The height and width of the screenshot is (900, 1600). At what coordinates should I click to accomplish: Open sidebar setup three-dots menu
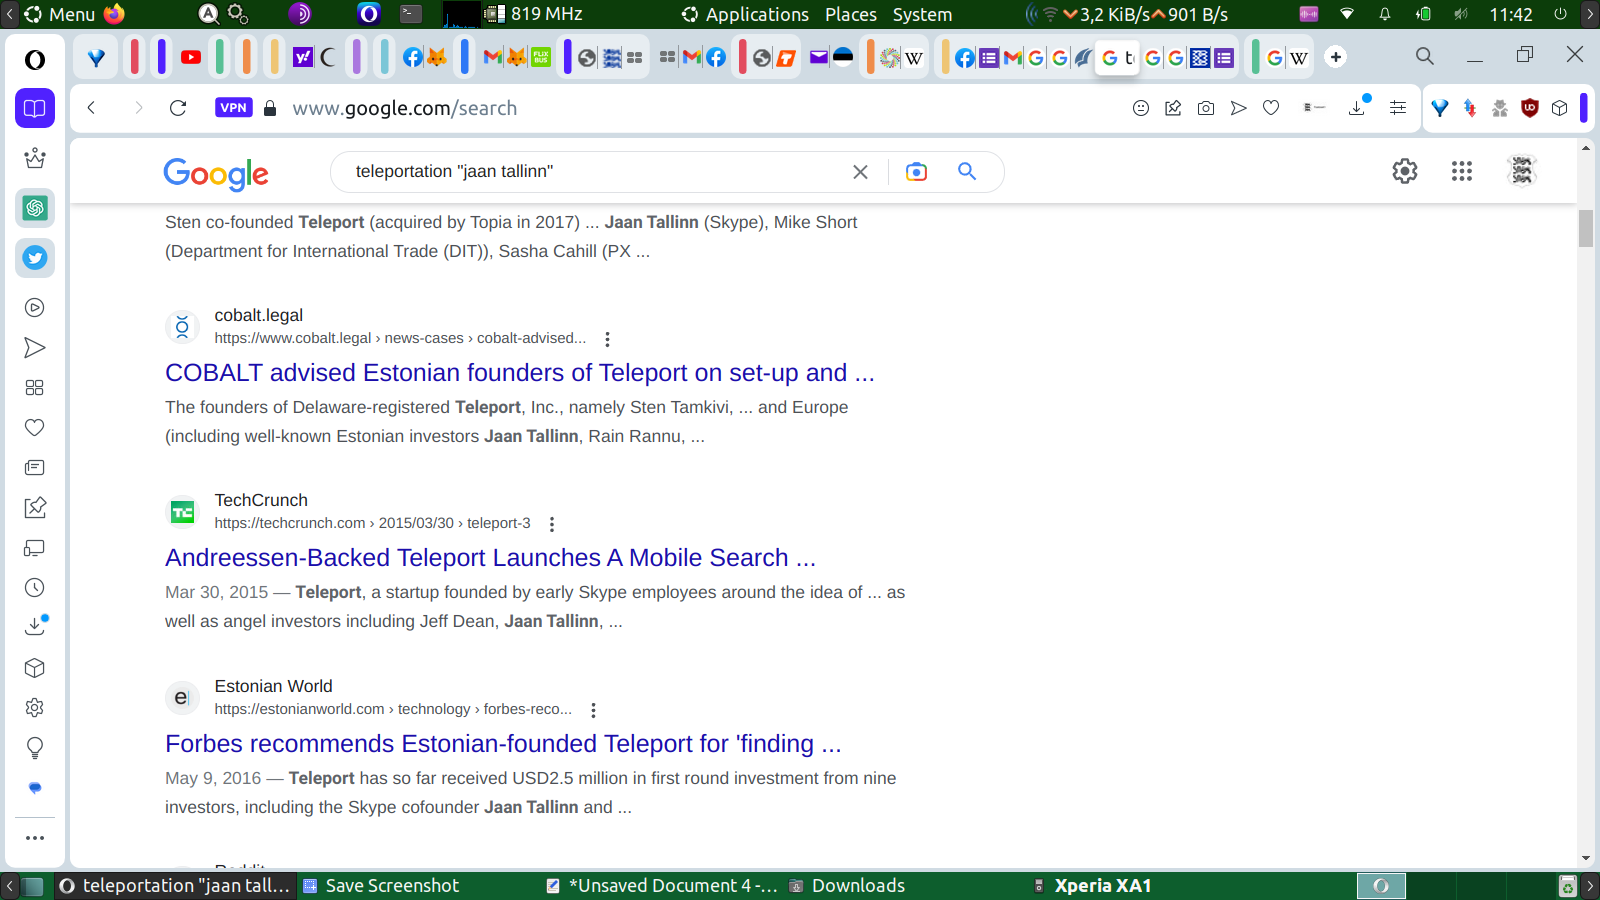[x=35, y=838]
